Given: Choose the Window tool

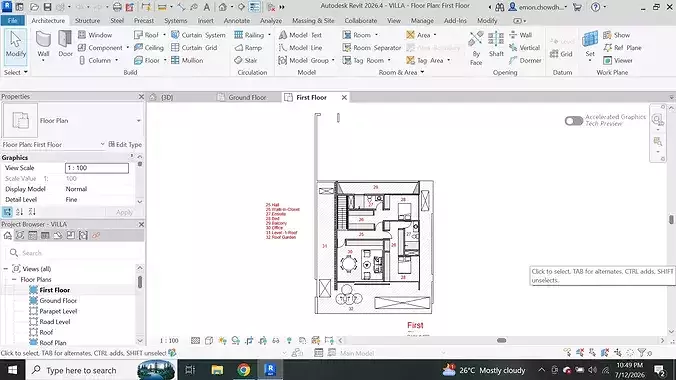Looking at the screenshot, I should [95, 35].
